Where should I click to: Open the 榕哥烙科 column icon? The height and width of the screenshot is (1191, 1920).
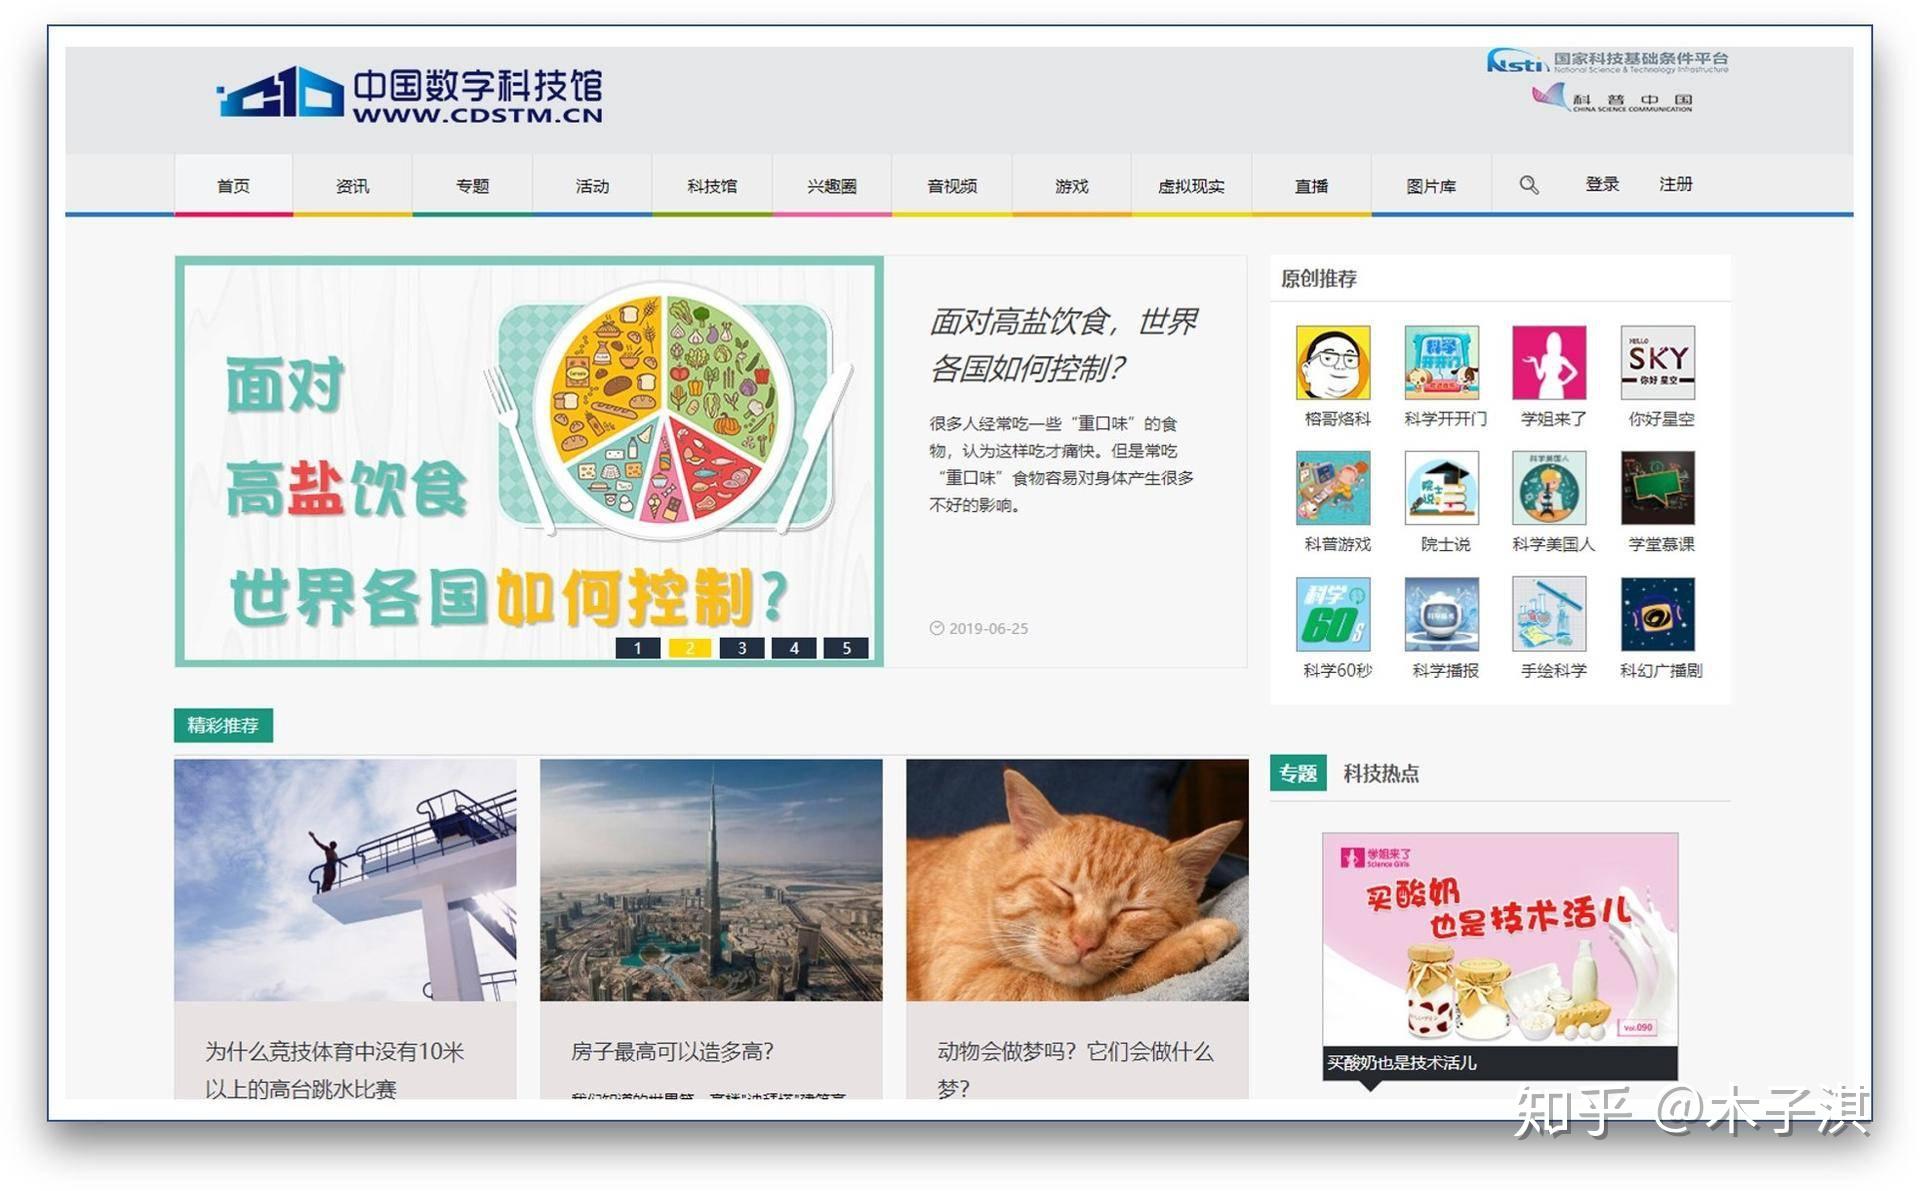1333,363
